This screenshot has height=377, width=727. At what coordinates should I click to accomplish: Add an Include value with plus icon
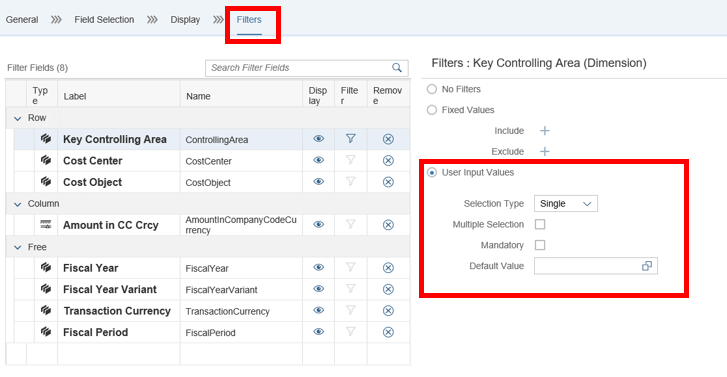pyautogui.click(x=545, y=131)
